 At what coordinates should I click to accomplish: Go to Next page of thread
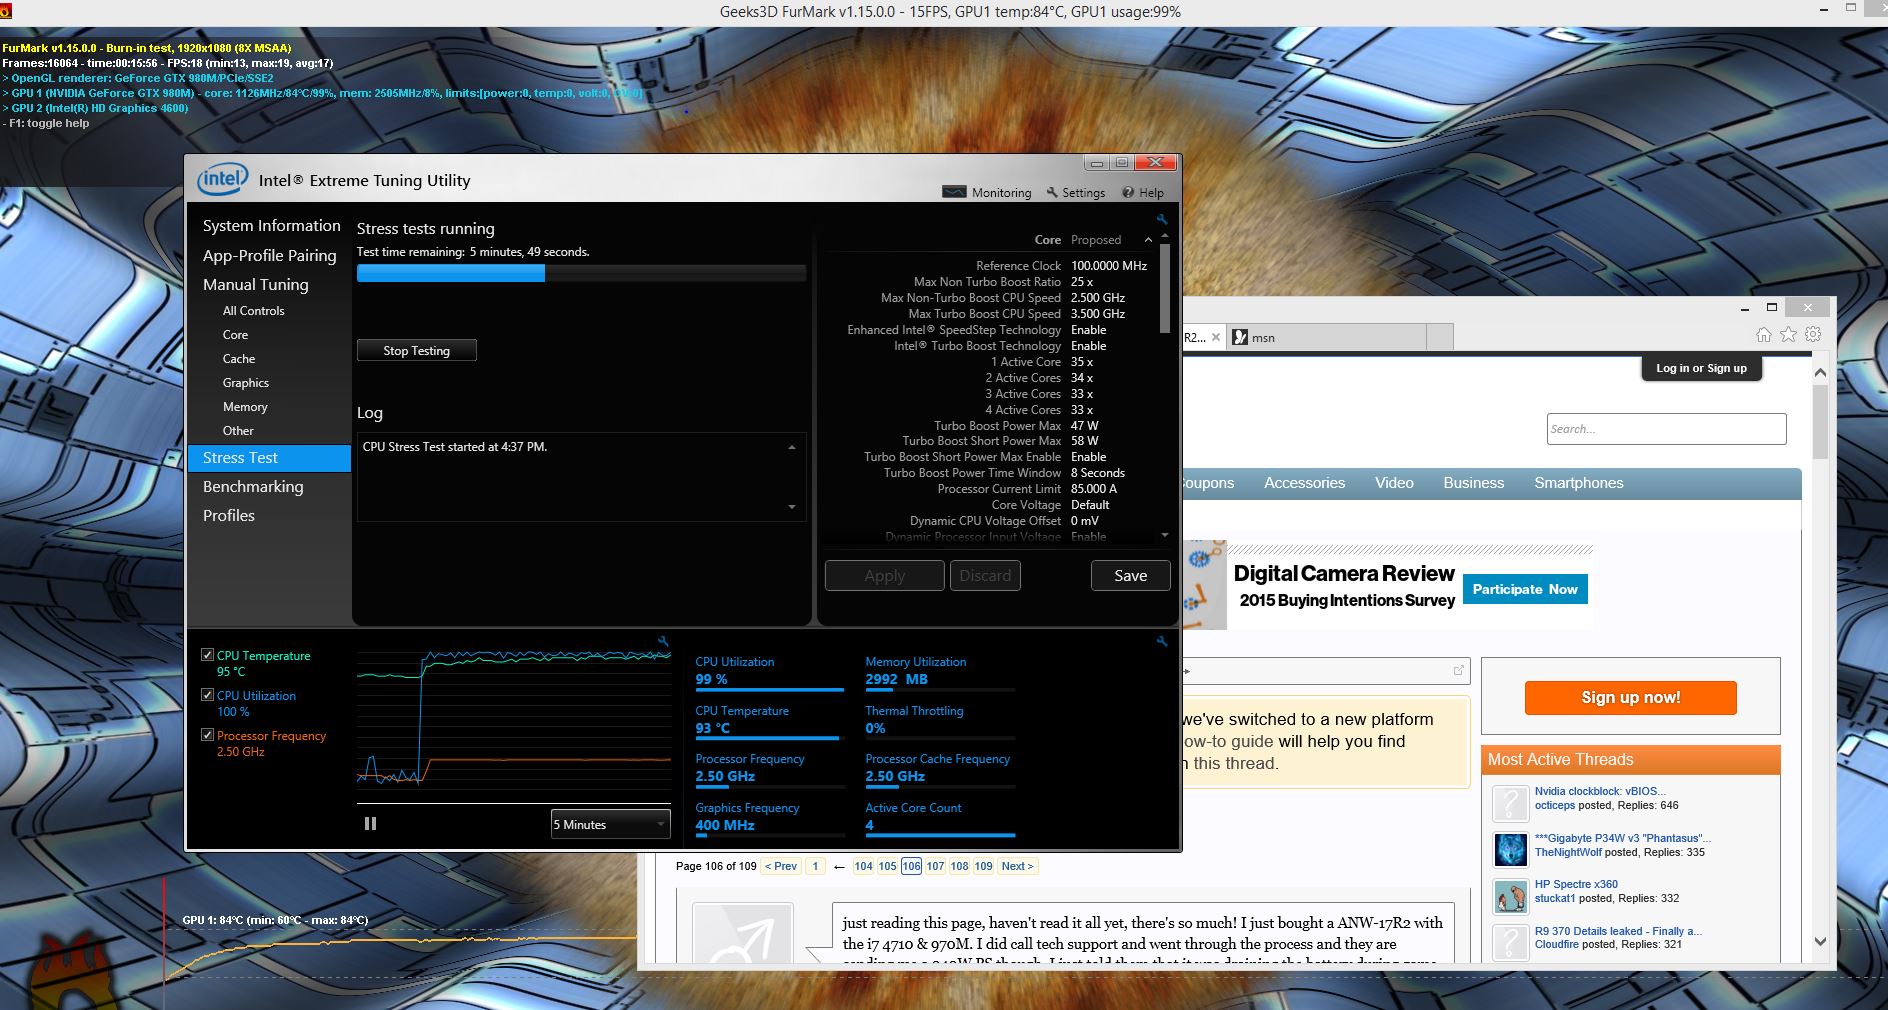coord(1017,866)
